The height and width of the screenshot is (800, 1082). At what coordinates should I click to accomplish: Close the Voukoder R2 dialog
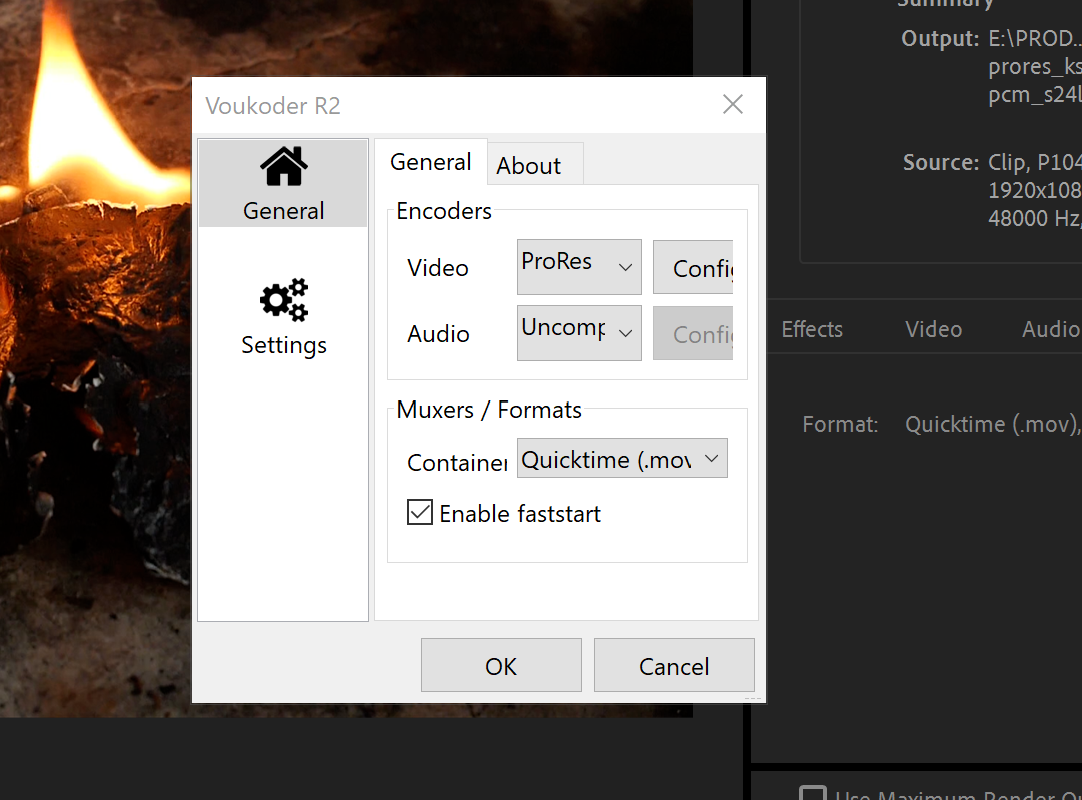[x=733, y=105]
